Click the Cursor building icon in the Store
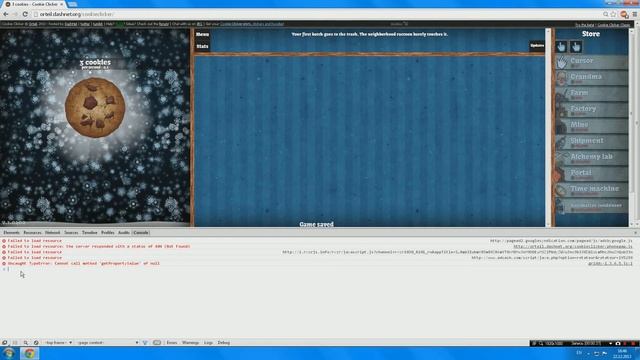 [562, 62]
